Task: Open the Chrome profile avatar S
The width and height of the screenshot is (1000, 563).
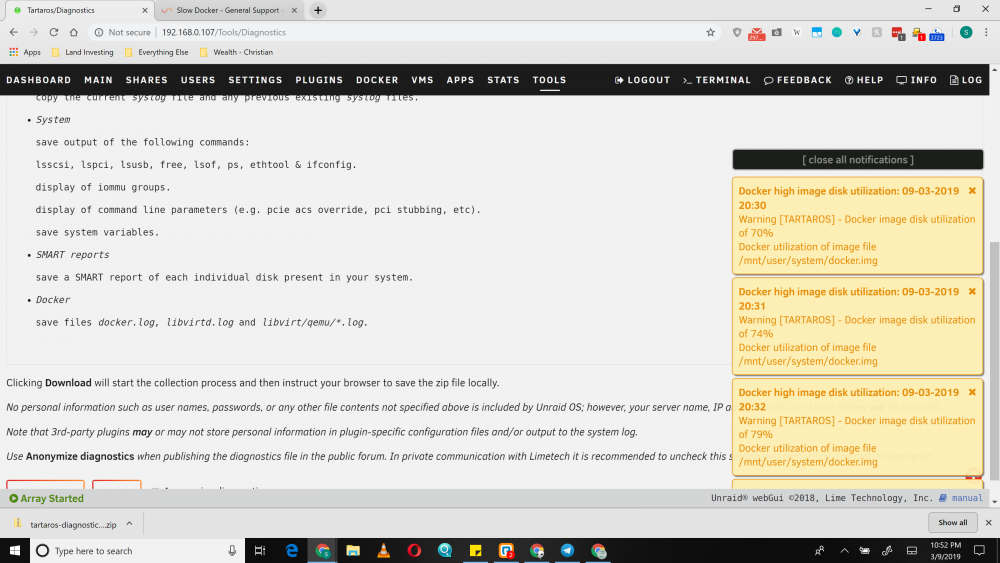Action: pyautogui.click(x=966, y=32)
